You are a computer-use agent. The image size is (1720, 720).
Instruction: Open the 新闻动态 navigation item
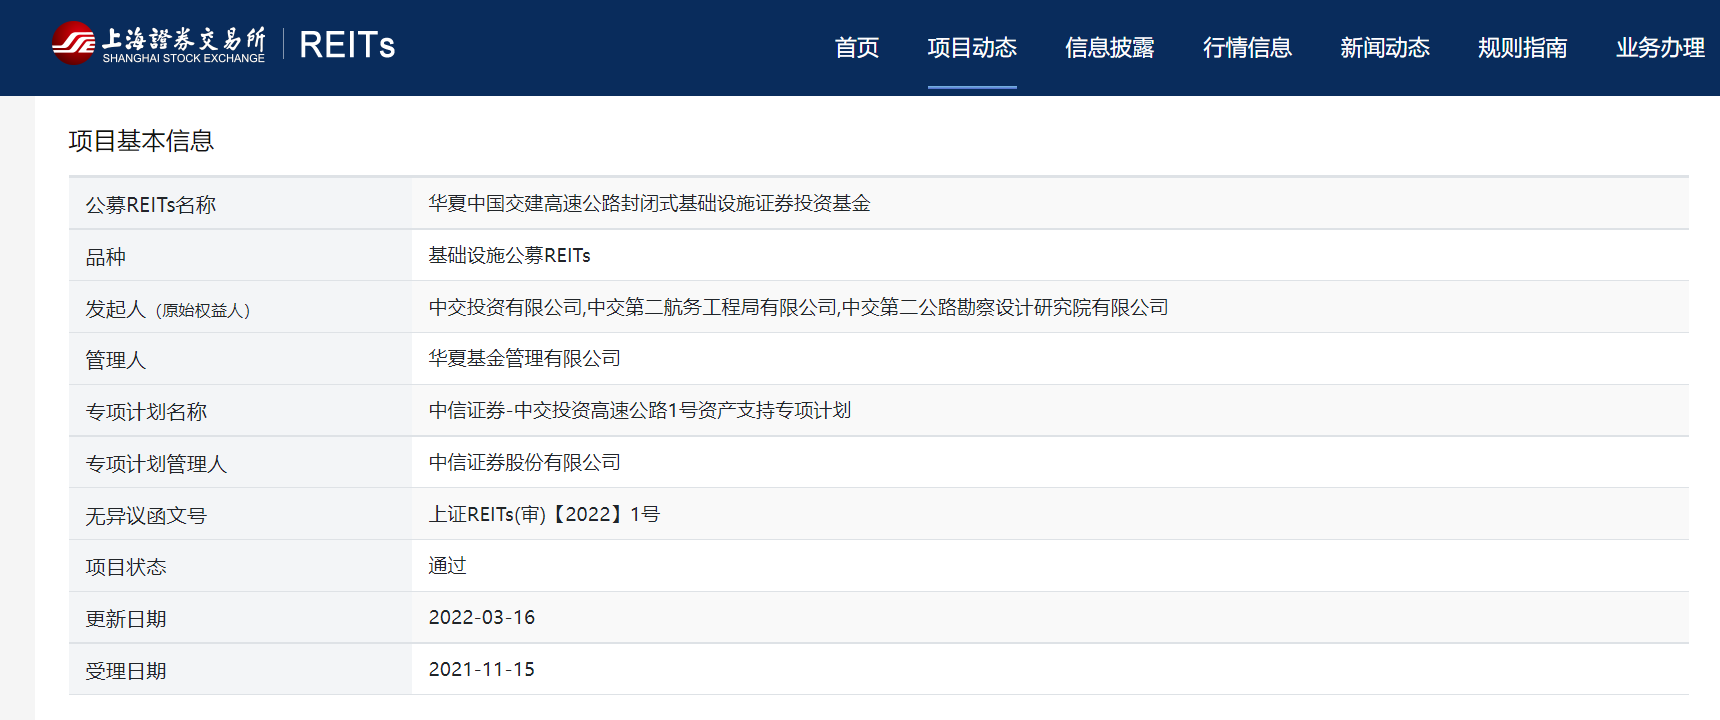tap(1385, 48)
